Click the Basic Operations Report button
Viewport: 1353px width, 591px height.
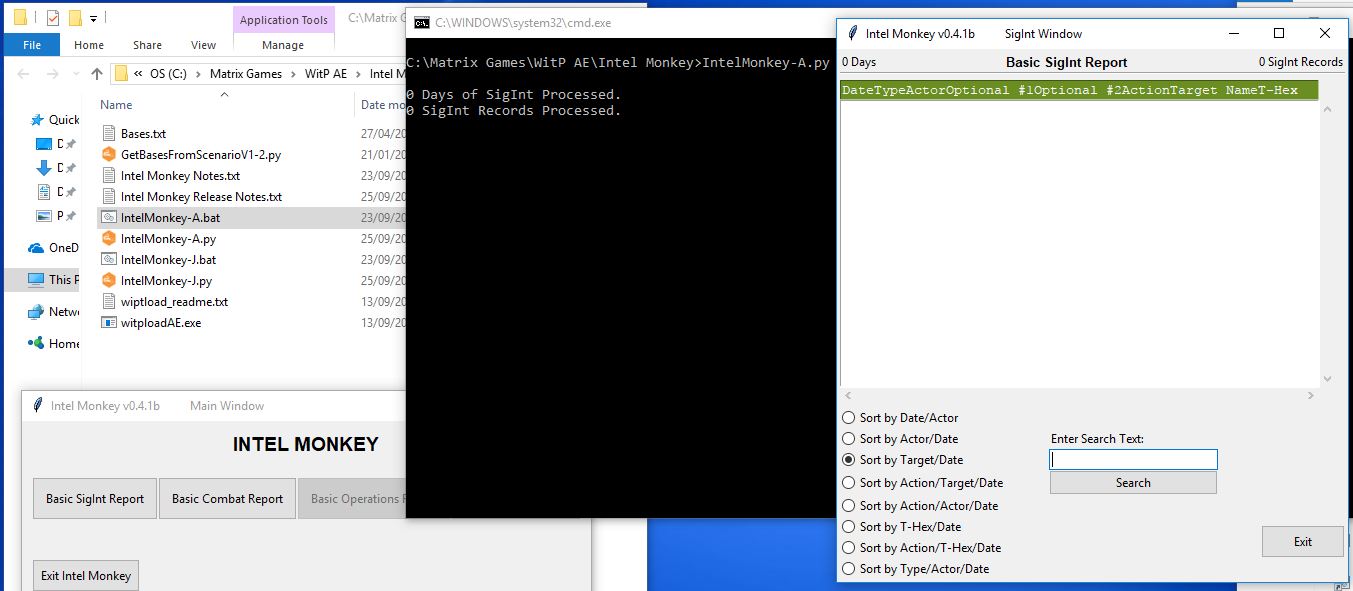point(353,499)
